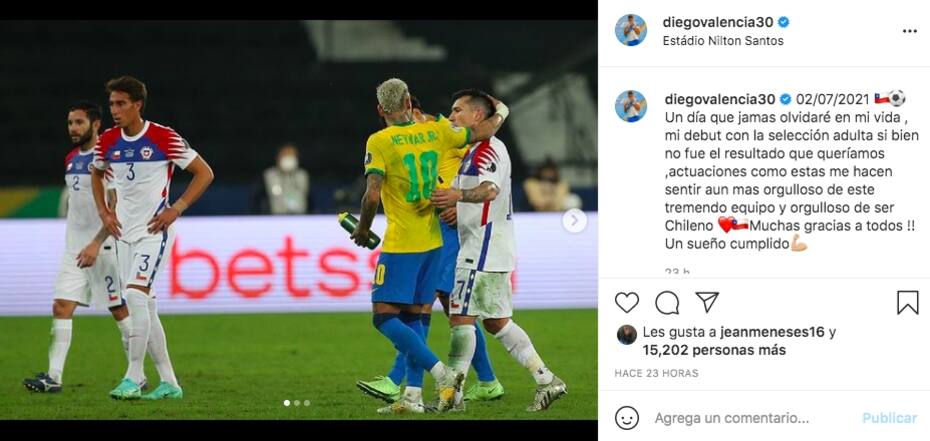Save post using bookmark icon
Image resolution: width=930 pixels, height=441 pixels.
(907, 302)
